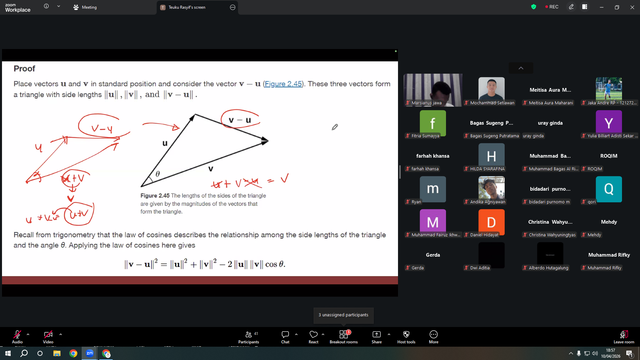Open the Figure 2.45 link
Viewport: 640px width, 360px height.
283,84
